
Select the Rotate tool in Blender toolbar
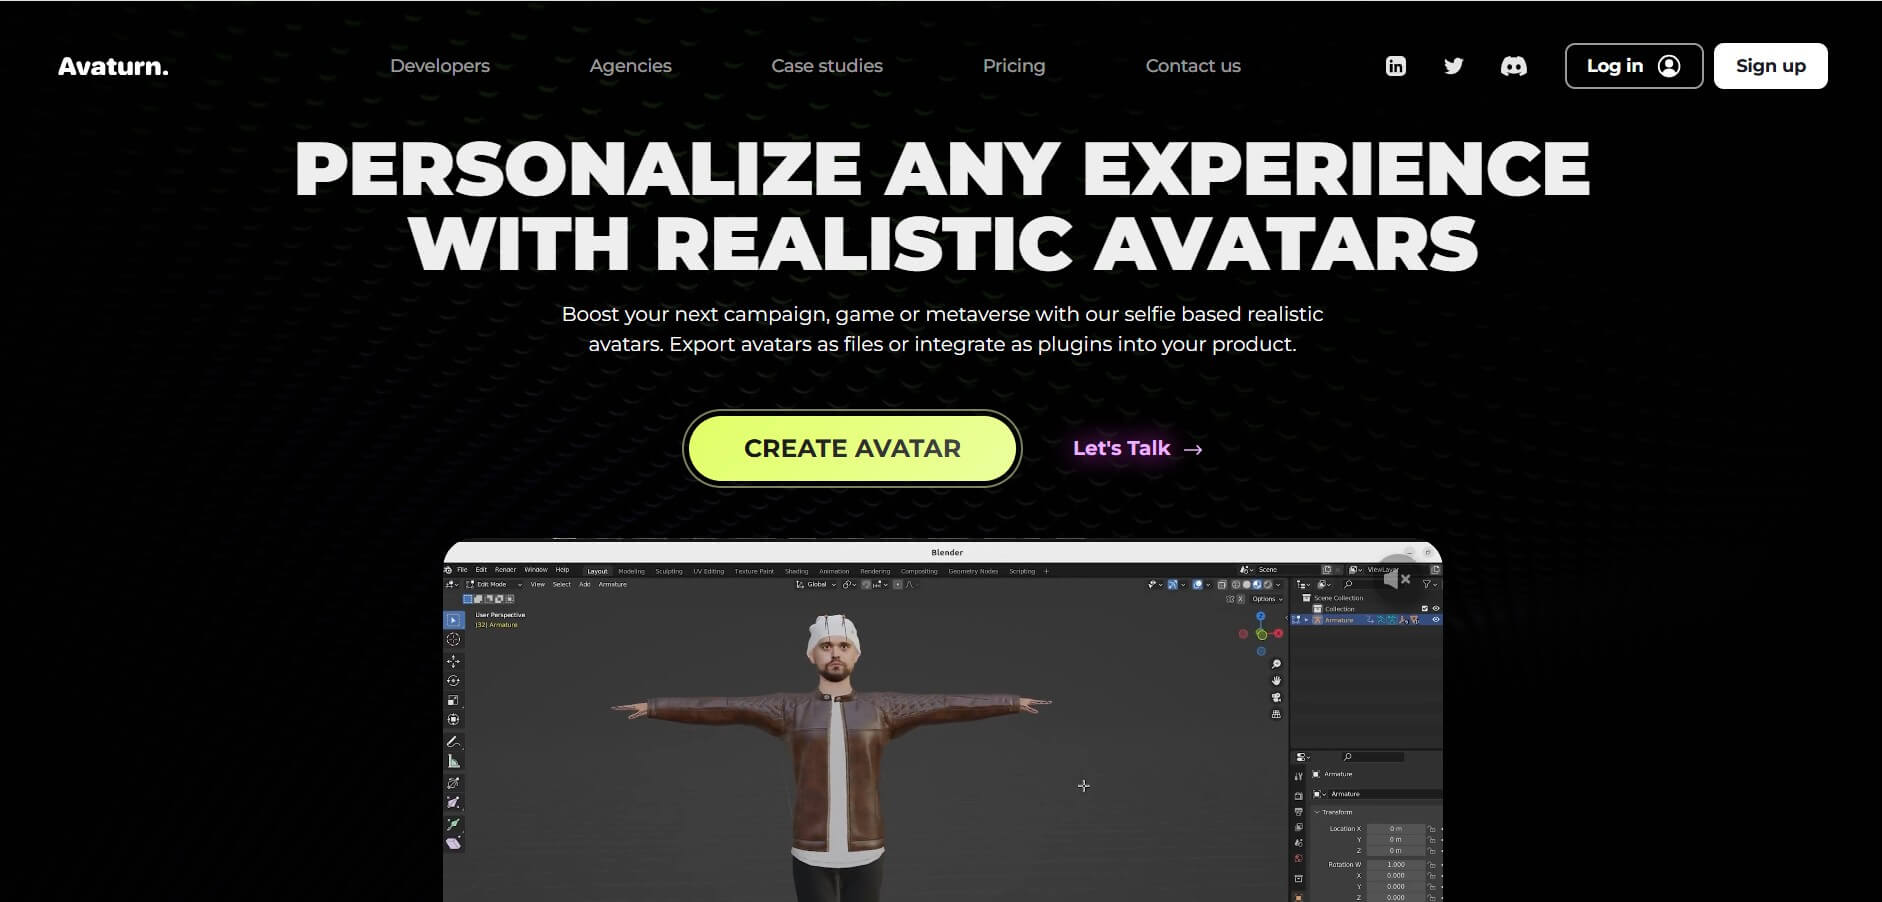(453, 681)
